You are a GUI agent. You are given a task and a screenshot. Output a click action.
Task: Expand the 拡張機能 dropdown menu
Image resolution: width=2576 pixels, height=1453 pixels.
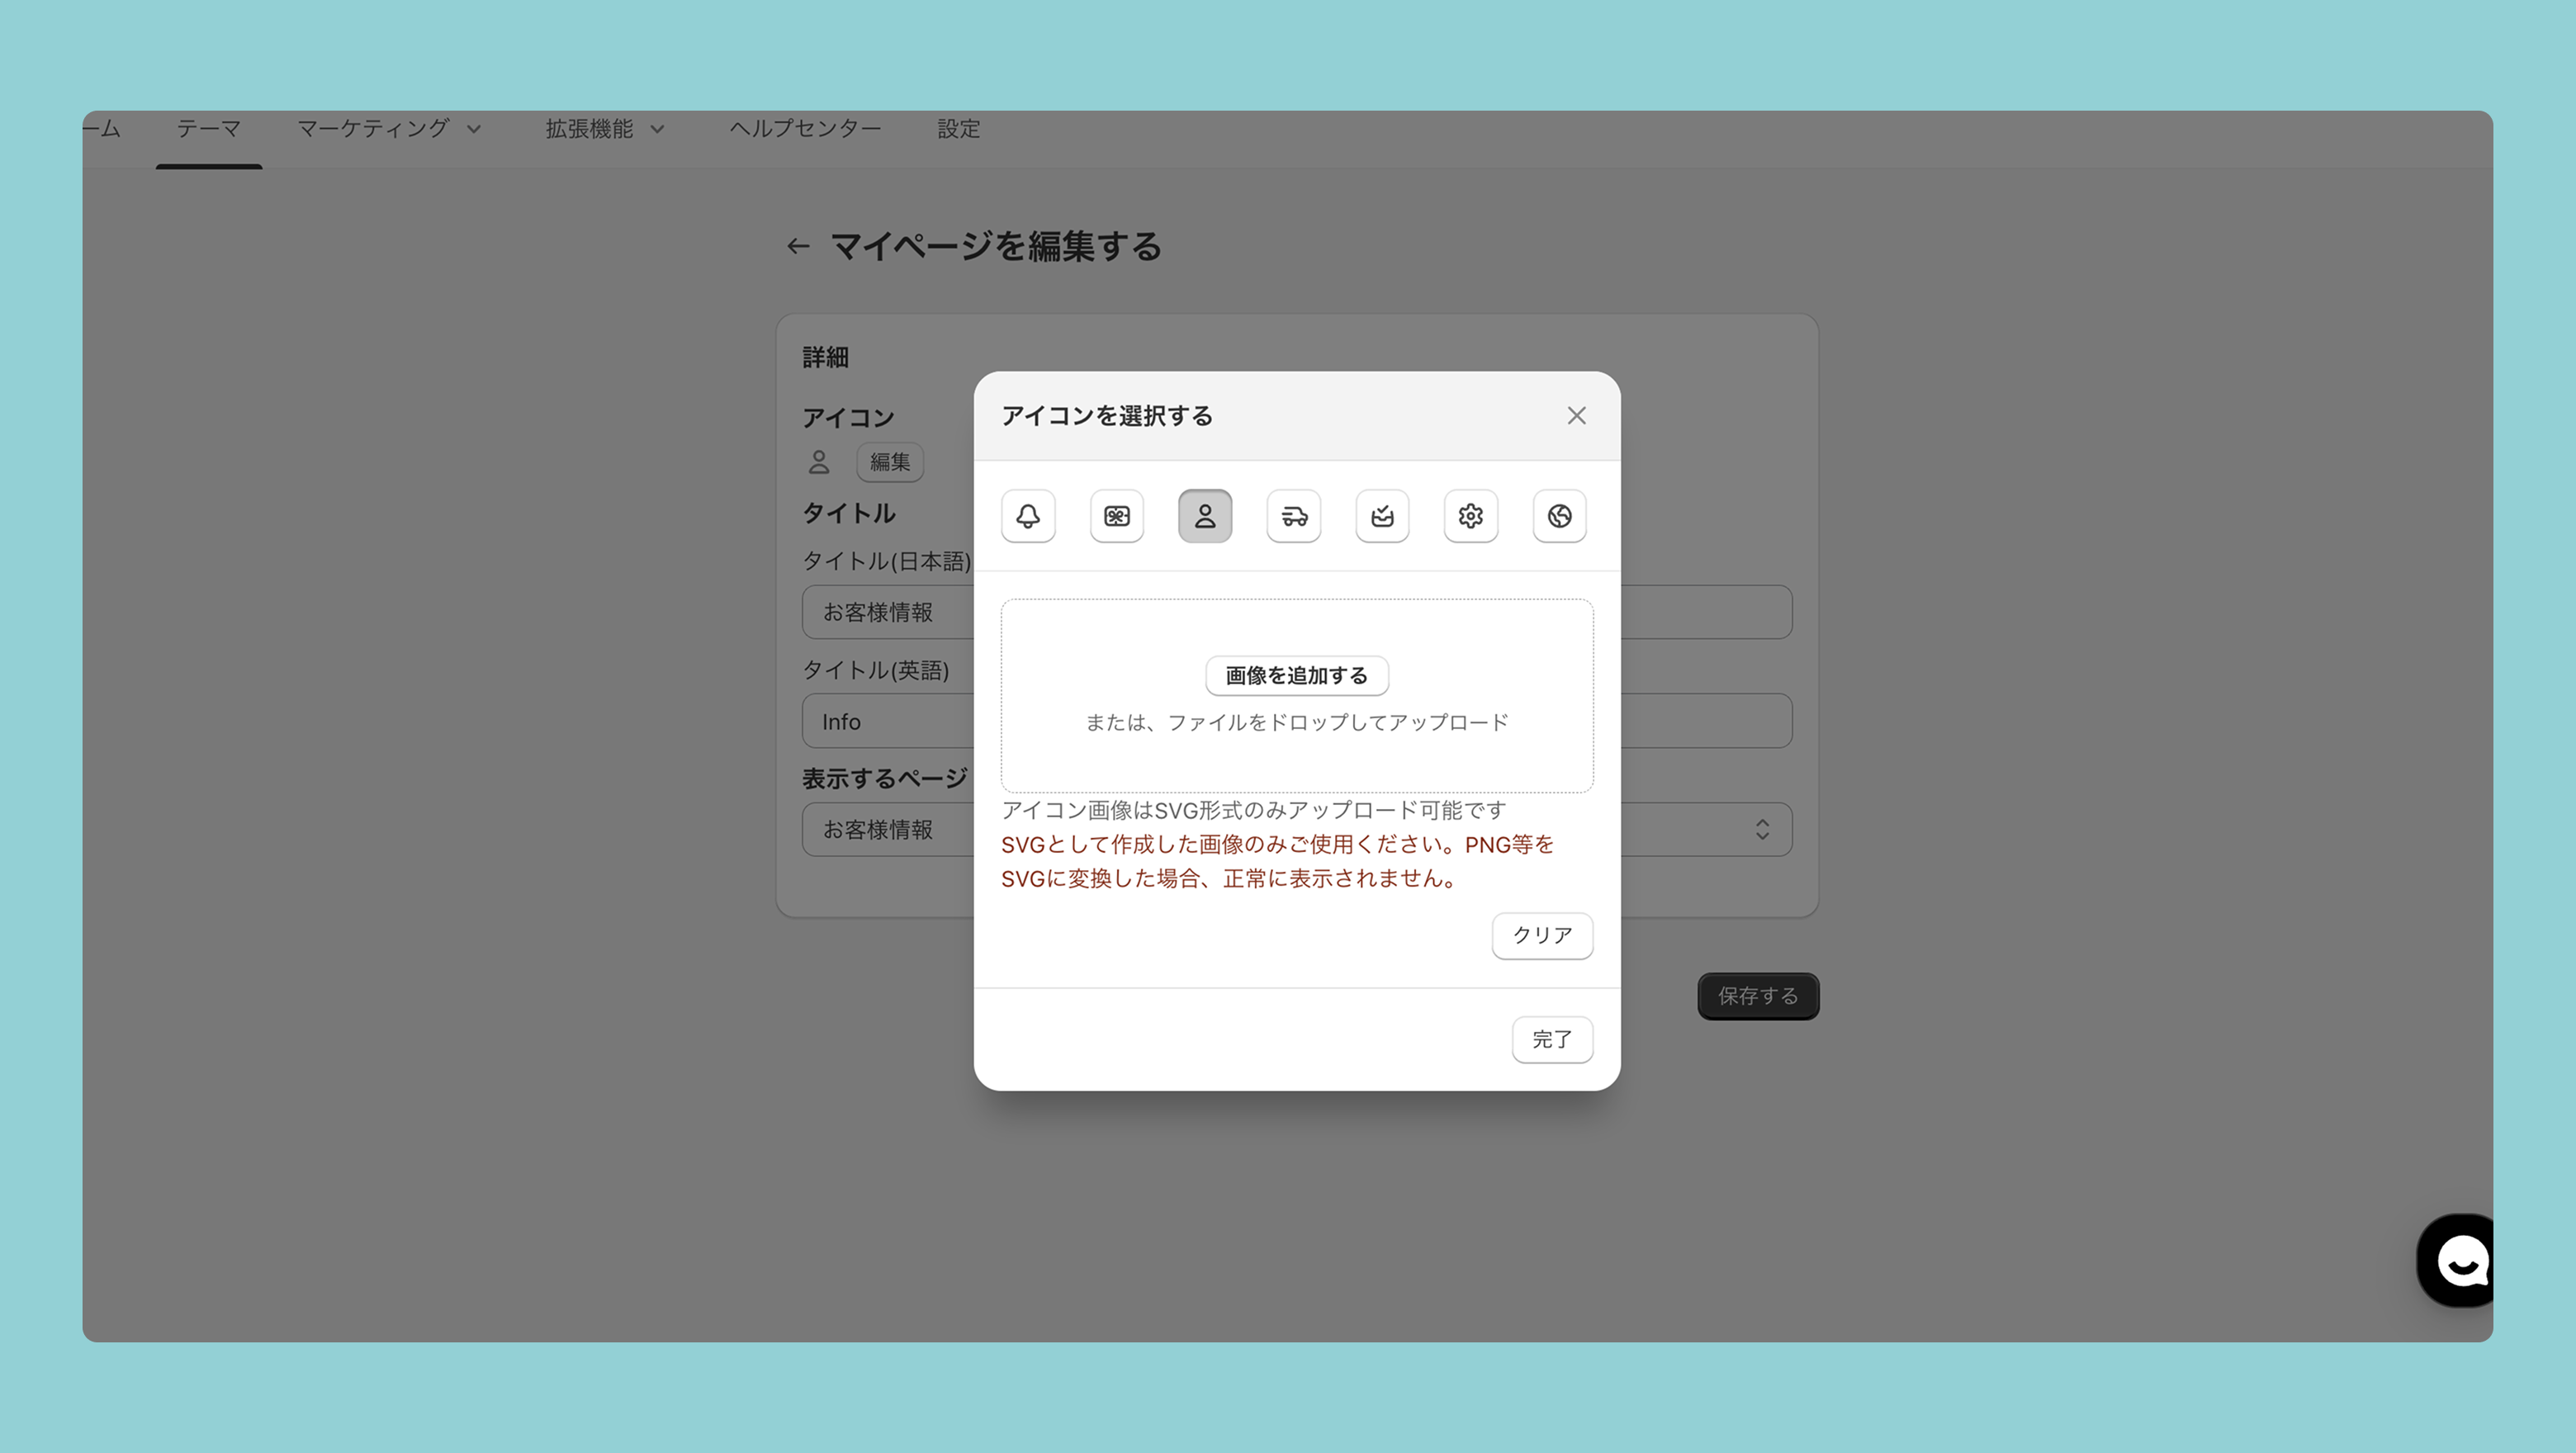coord(604,129)
